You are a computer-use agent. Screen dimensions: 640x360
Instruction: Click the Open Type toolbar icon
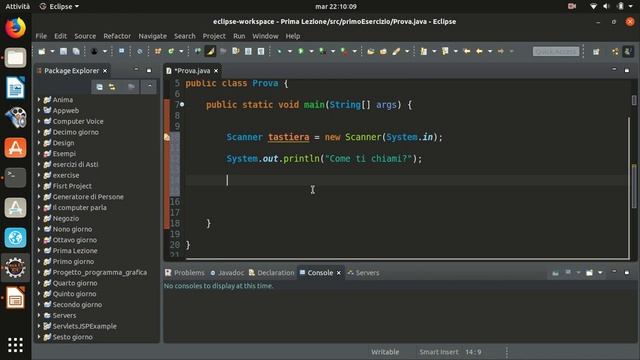tap(371, 51)
